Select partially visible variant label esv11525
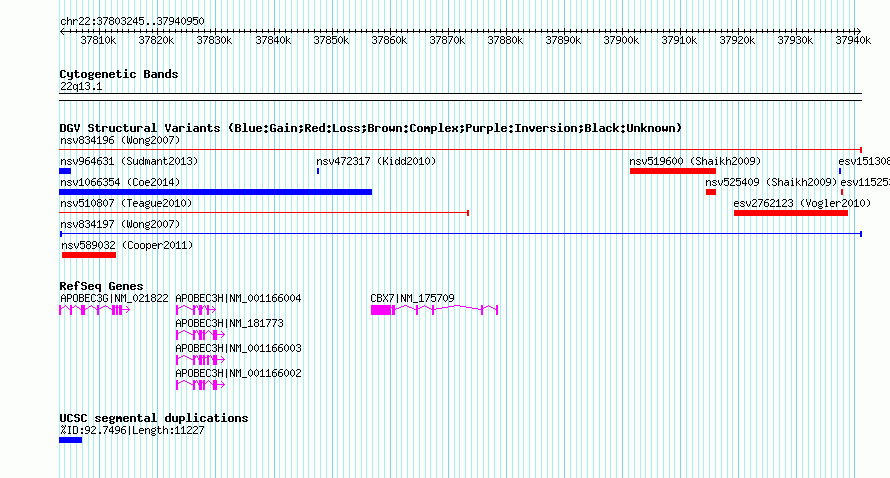 click(x=865, y=182)
